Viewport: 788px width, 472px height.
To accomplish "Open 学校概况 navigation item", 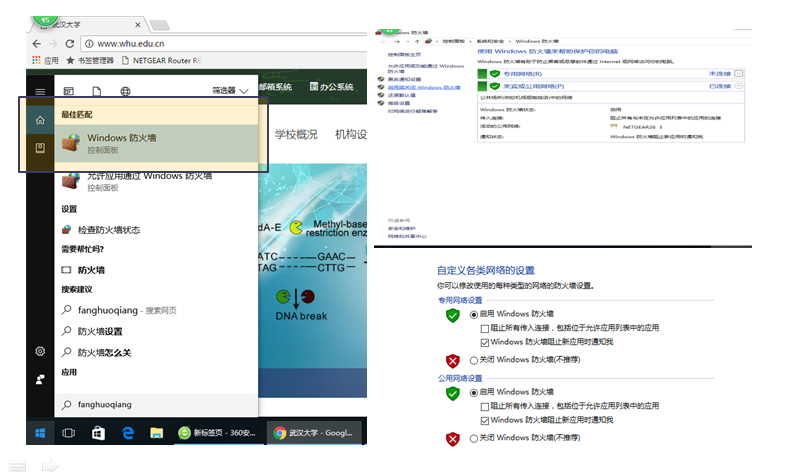I will pos(296,134).
